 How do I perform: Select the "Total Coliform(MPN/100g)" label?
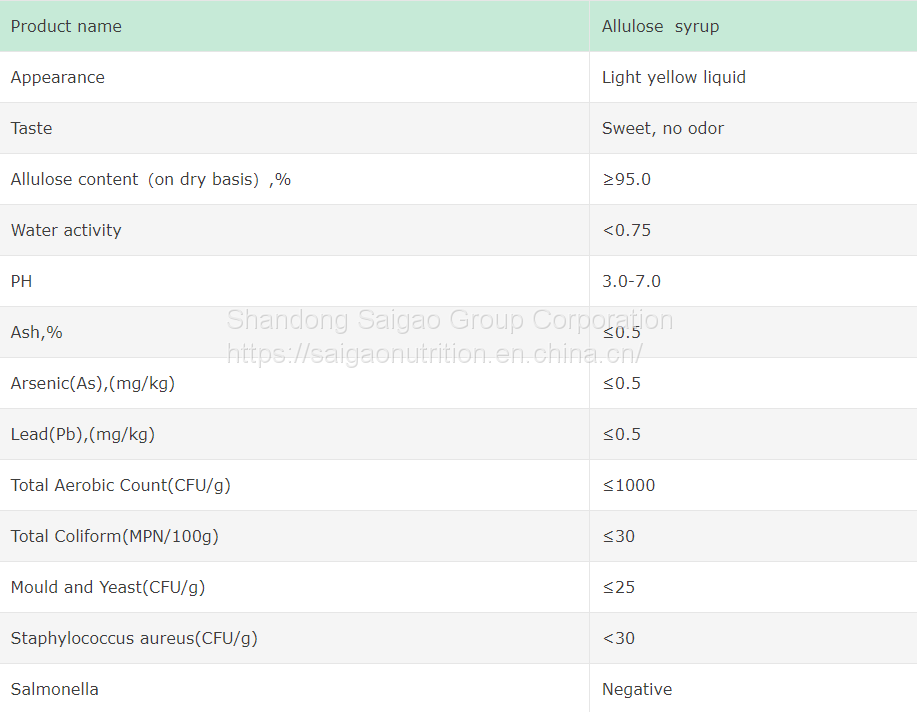(x=115, y=537)
